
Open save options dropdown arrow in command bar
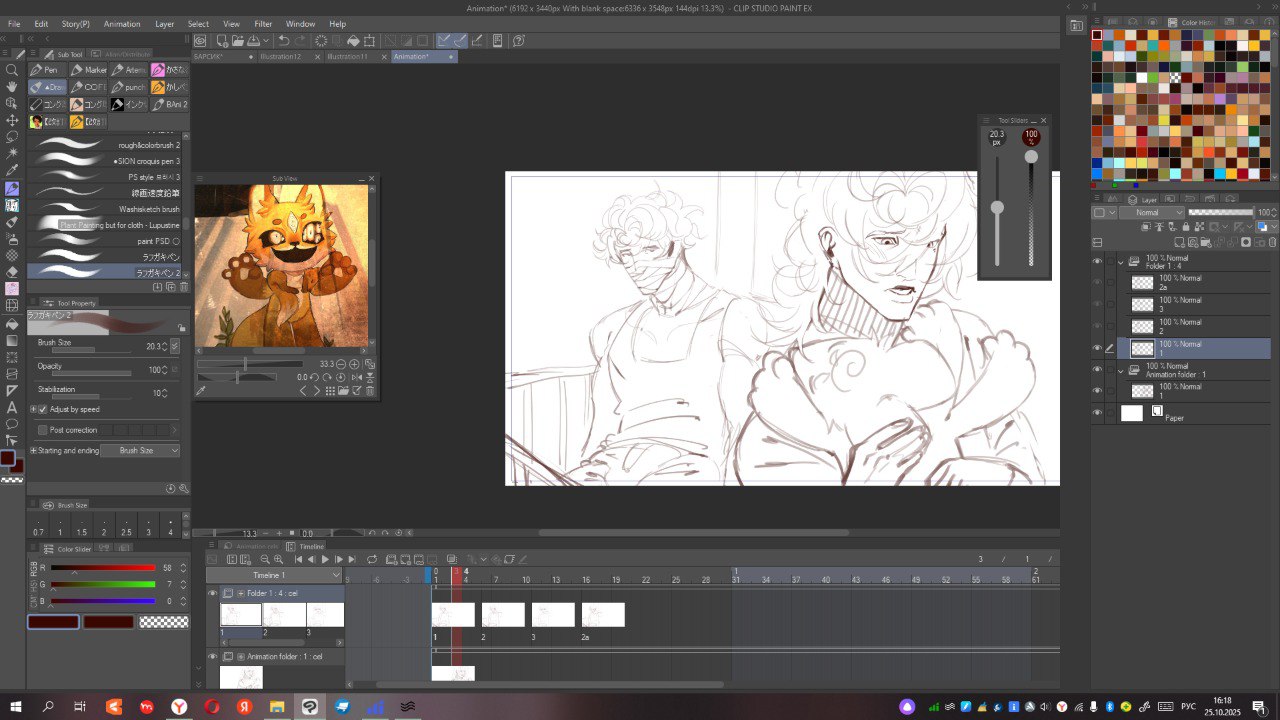tap(265, 41)
